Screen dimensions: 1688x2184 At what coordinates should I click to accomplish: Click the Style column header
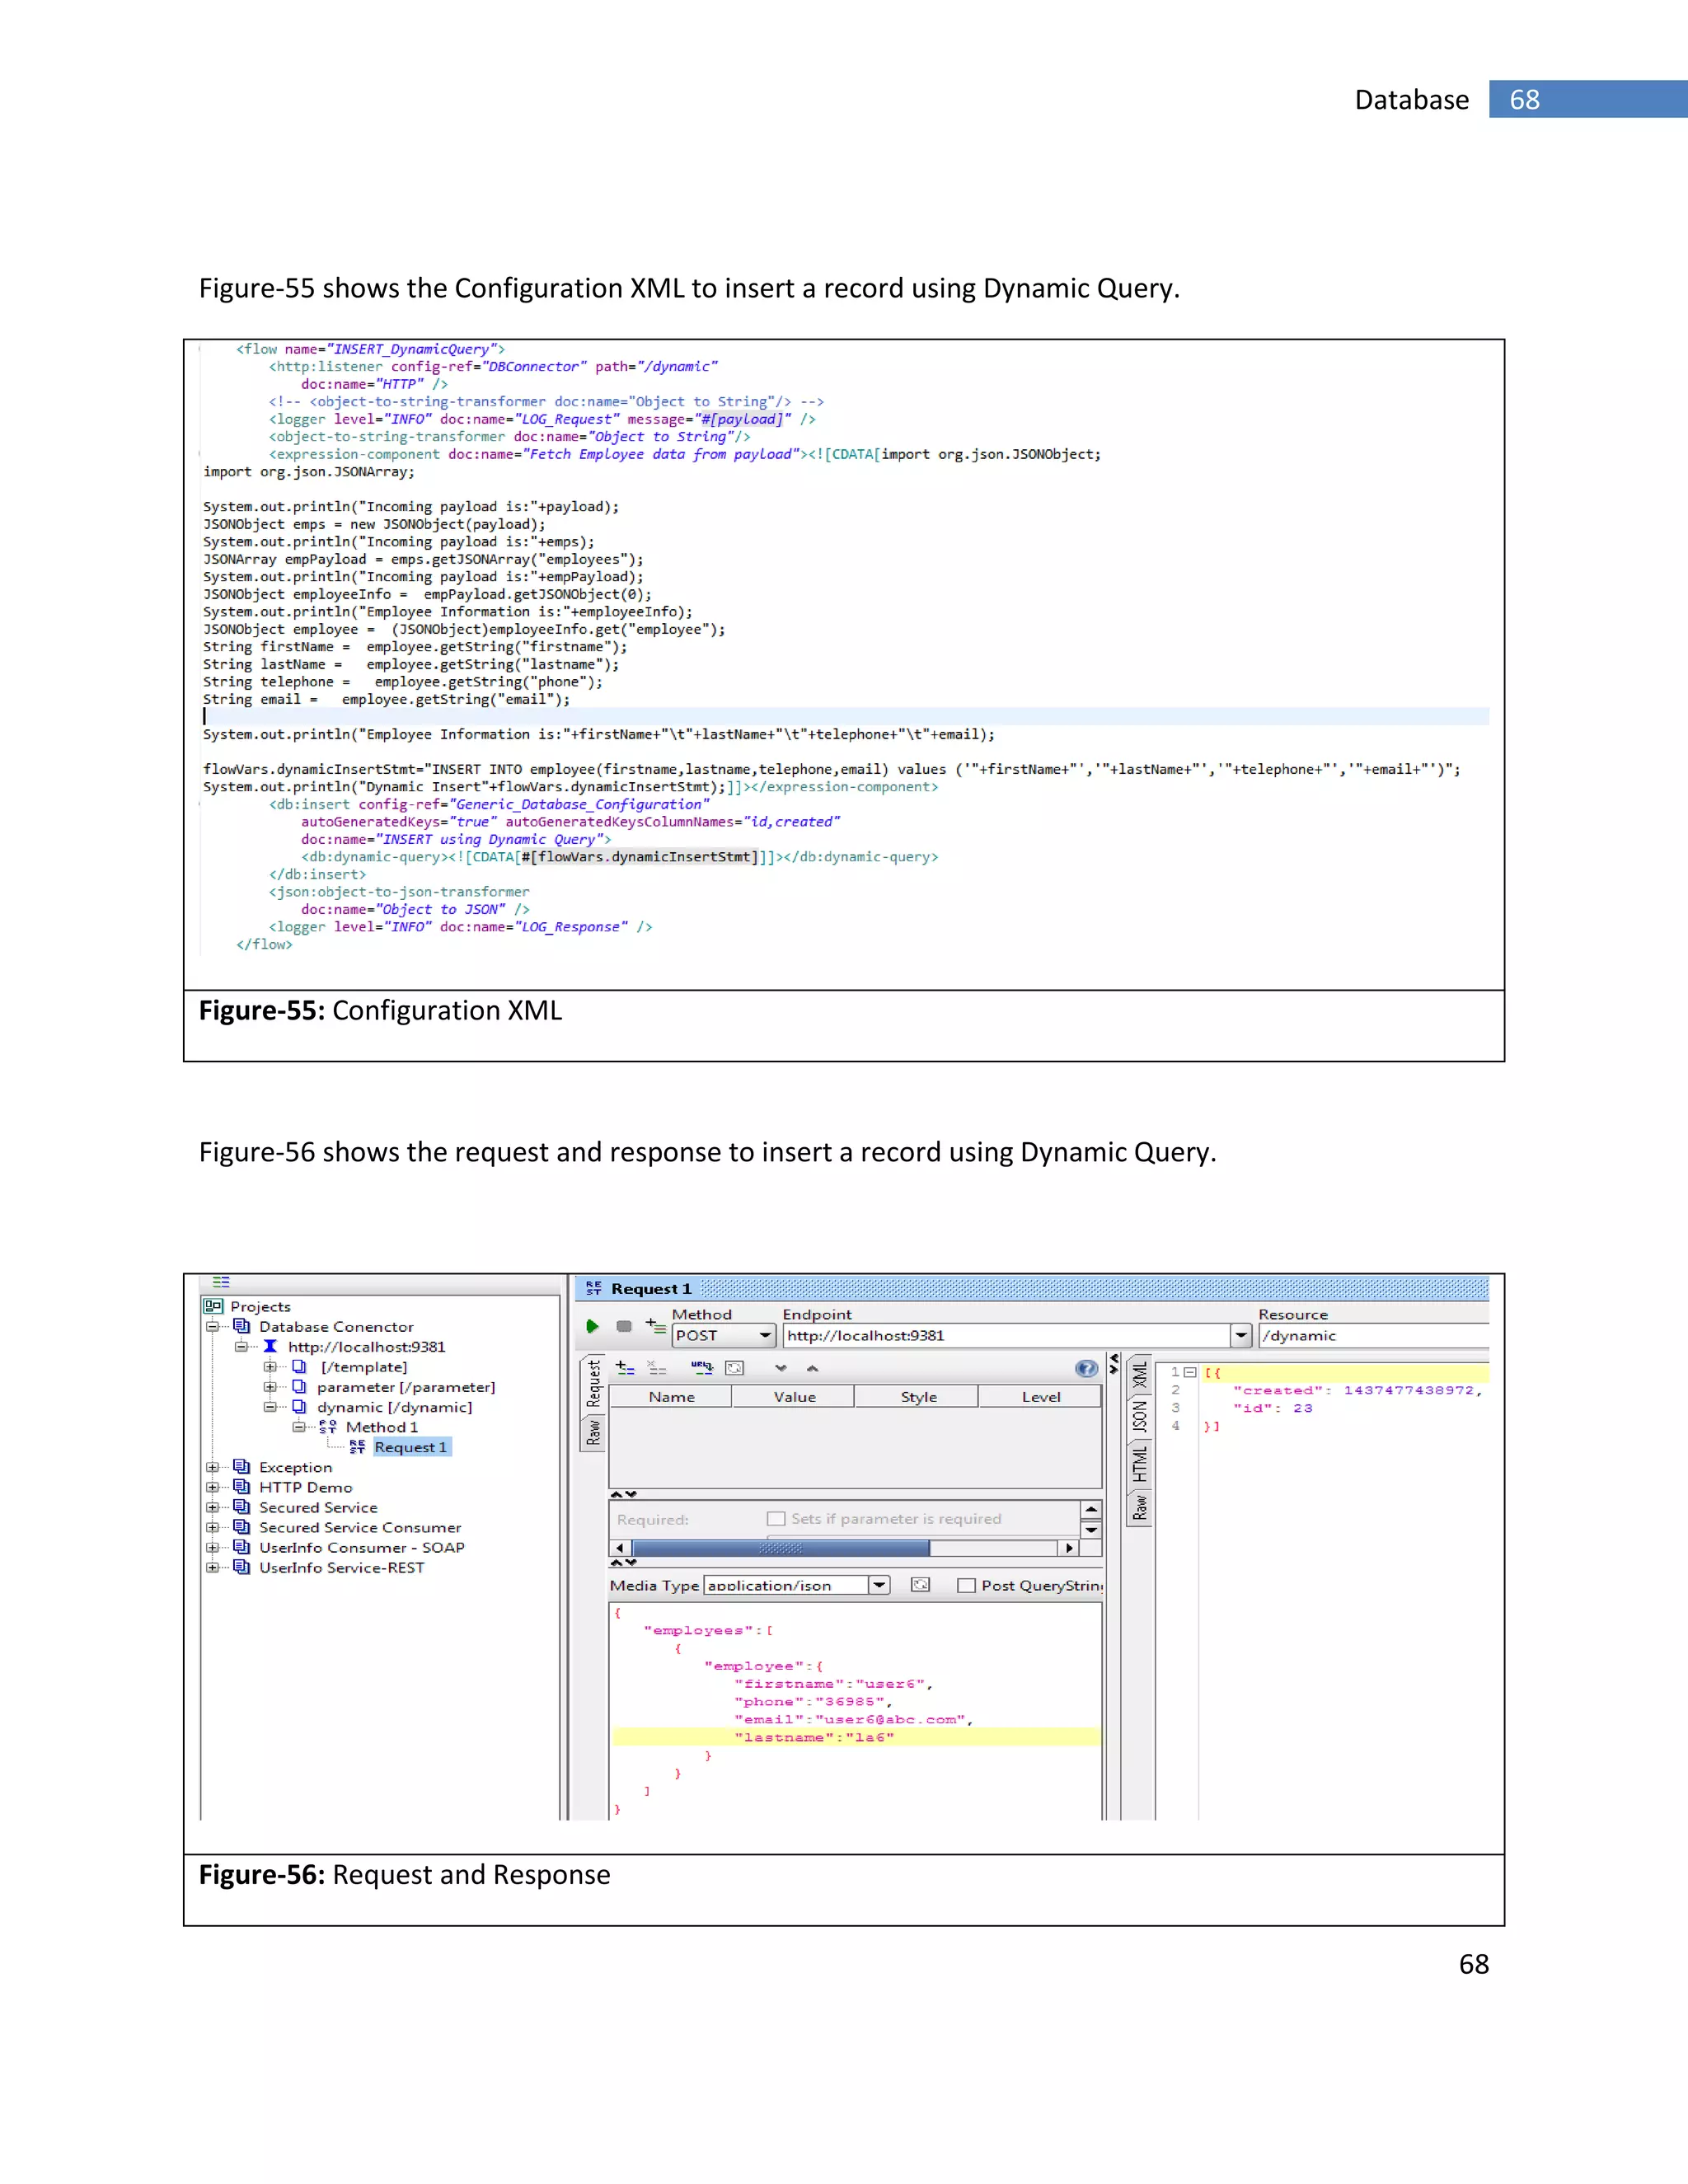918,1397
